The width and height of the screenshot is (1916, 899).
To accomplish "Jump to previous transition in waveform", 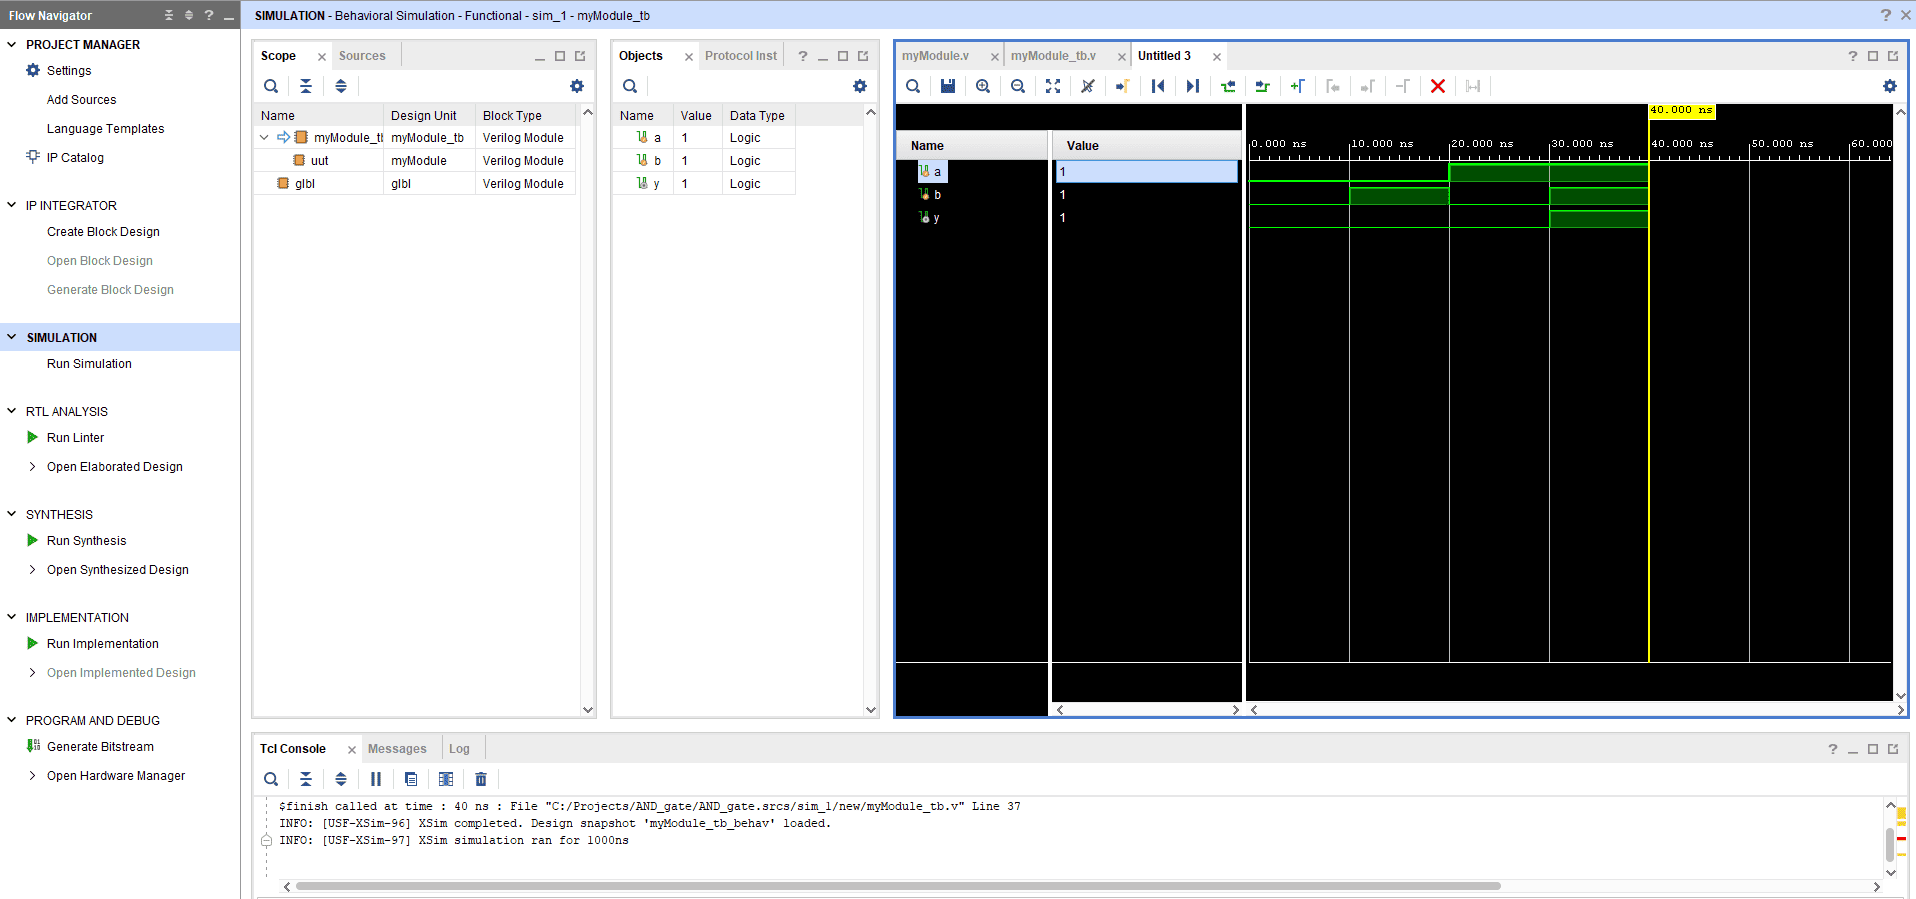I will (1228, 86).
